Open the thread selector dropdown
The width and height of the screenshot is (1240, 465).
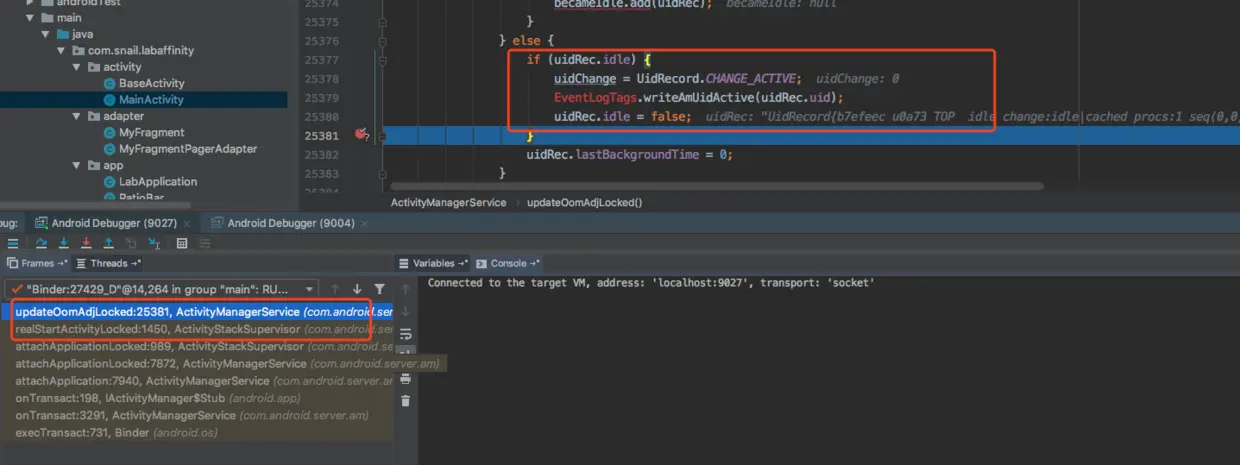coord(310,289)
